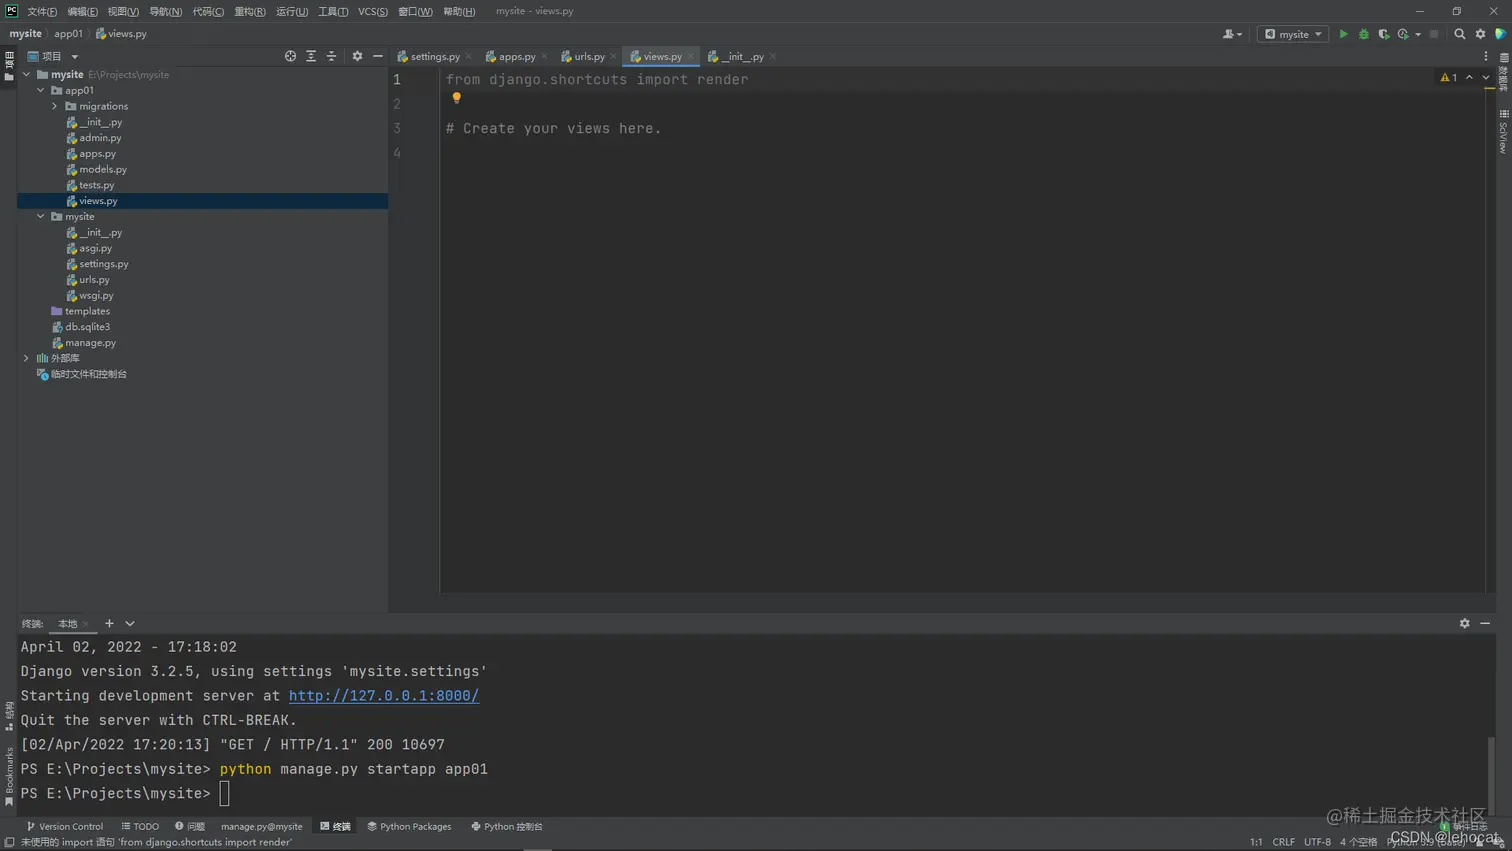
Task: Click the Stop button in toolbar
Action: pos(1434,34)
